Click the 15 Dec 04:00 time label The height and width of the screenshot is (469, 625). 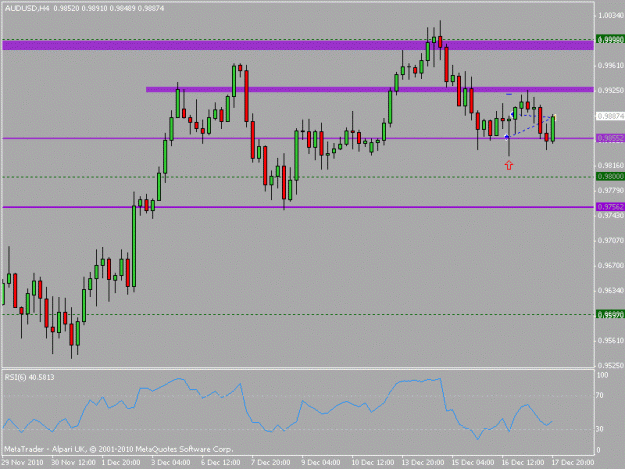point(473,463)
